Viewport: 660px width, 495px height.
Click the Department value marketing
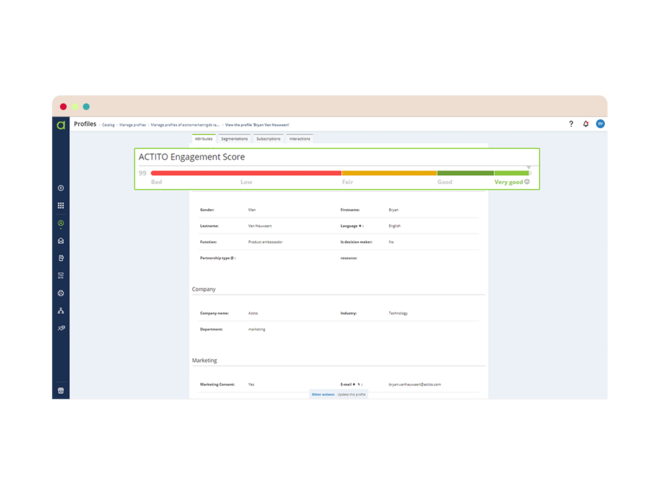(x=257, y=329)
